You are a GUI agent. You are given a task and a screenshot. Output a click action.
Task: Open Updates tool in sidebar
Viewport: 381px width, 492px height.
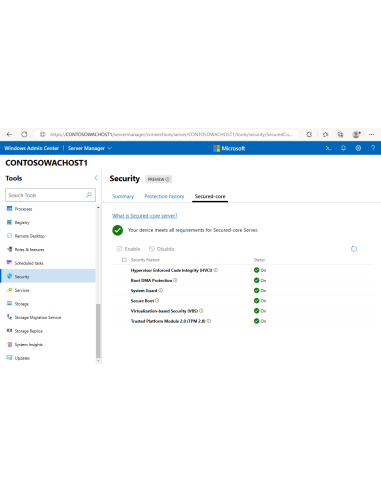click(x=48, y=358)
